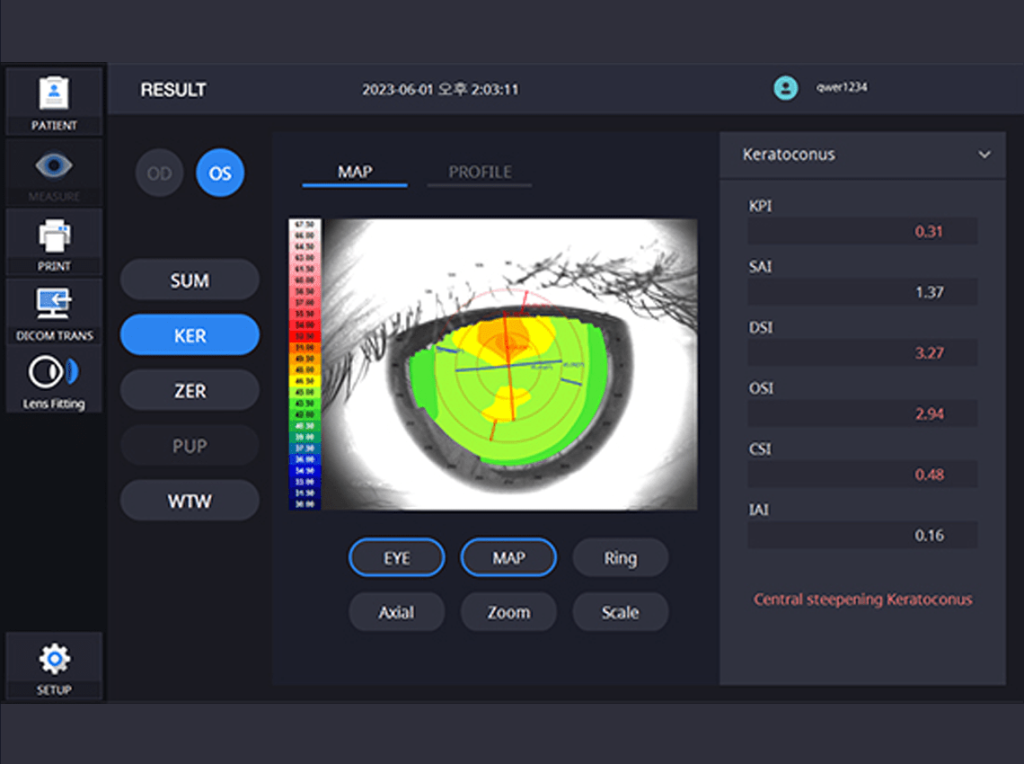Switch to the PROFILE tab
This screenshot has height=764, width=1024.
pos(479,172)
